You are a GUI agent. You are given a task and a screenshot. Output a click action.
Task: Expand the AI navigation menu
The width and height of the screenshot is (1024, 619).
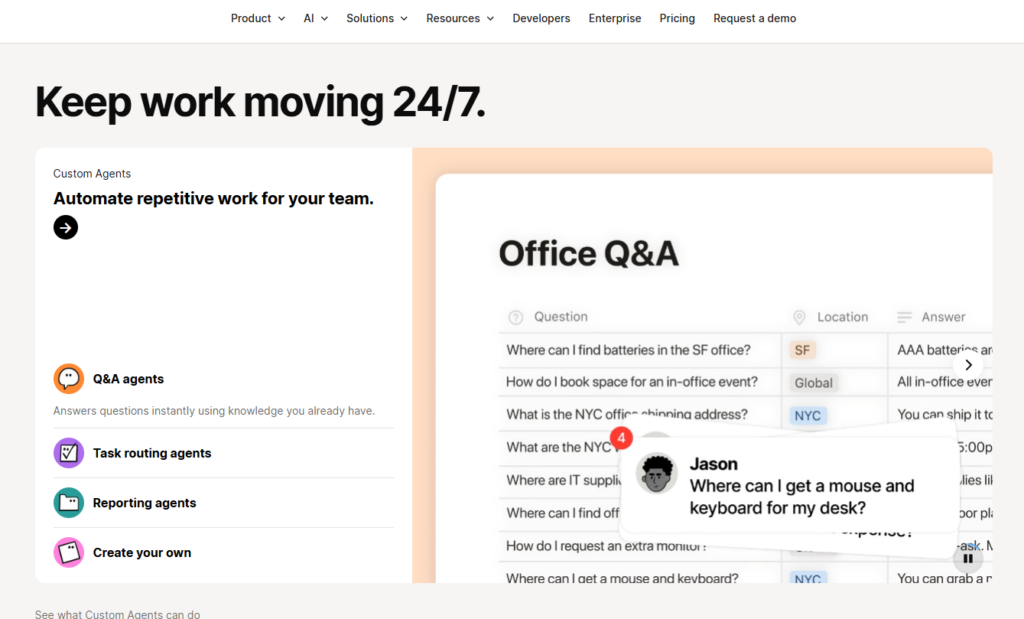(315, 18)
